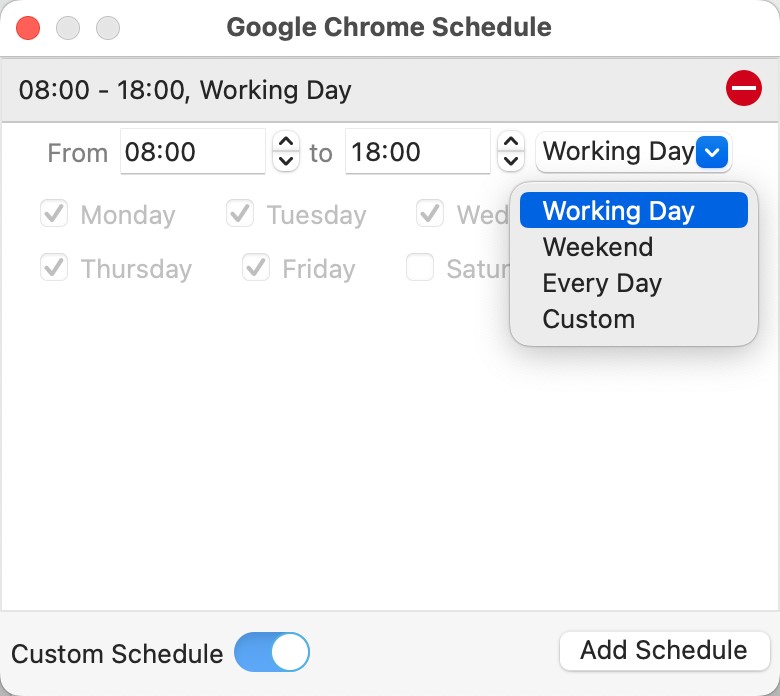Turn off the Custom Schedule switch
The height and width of the screenshot is (696, 780).
tap(272, 652)
